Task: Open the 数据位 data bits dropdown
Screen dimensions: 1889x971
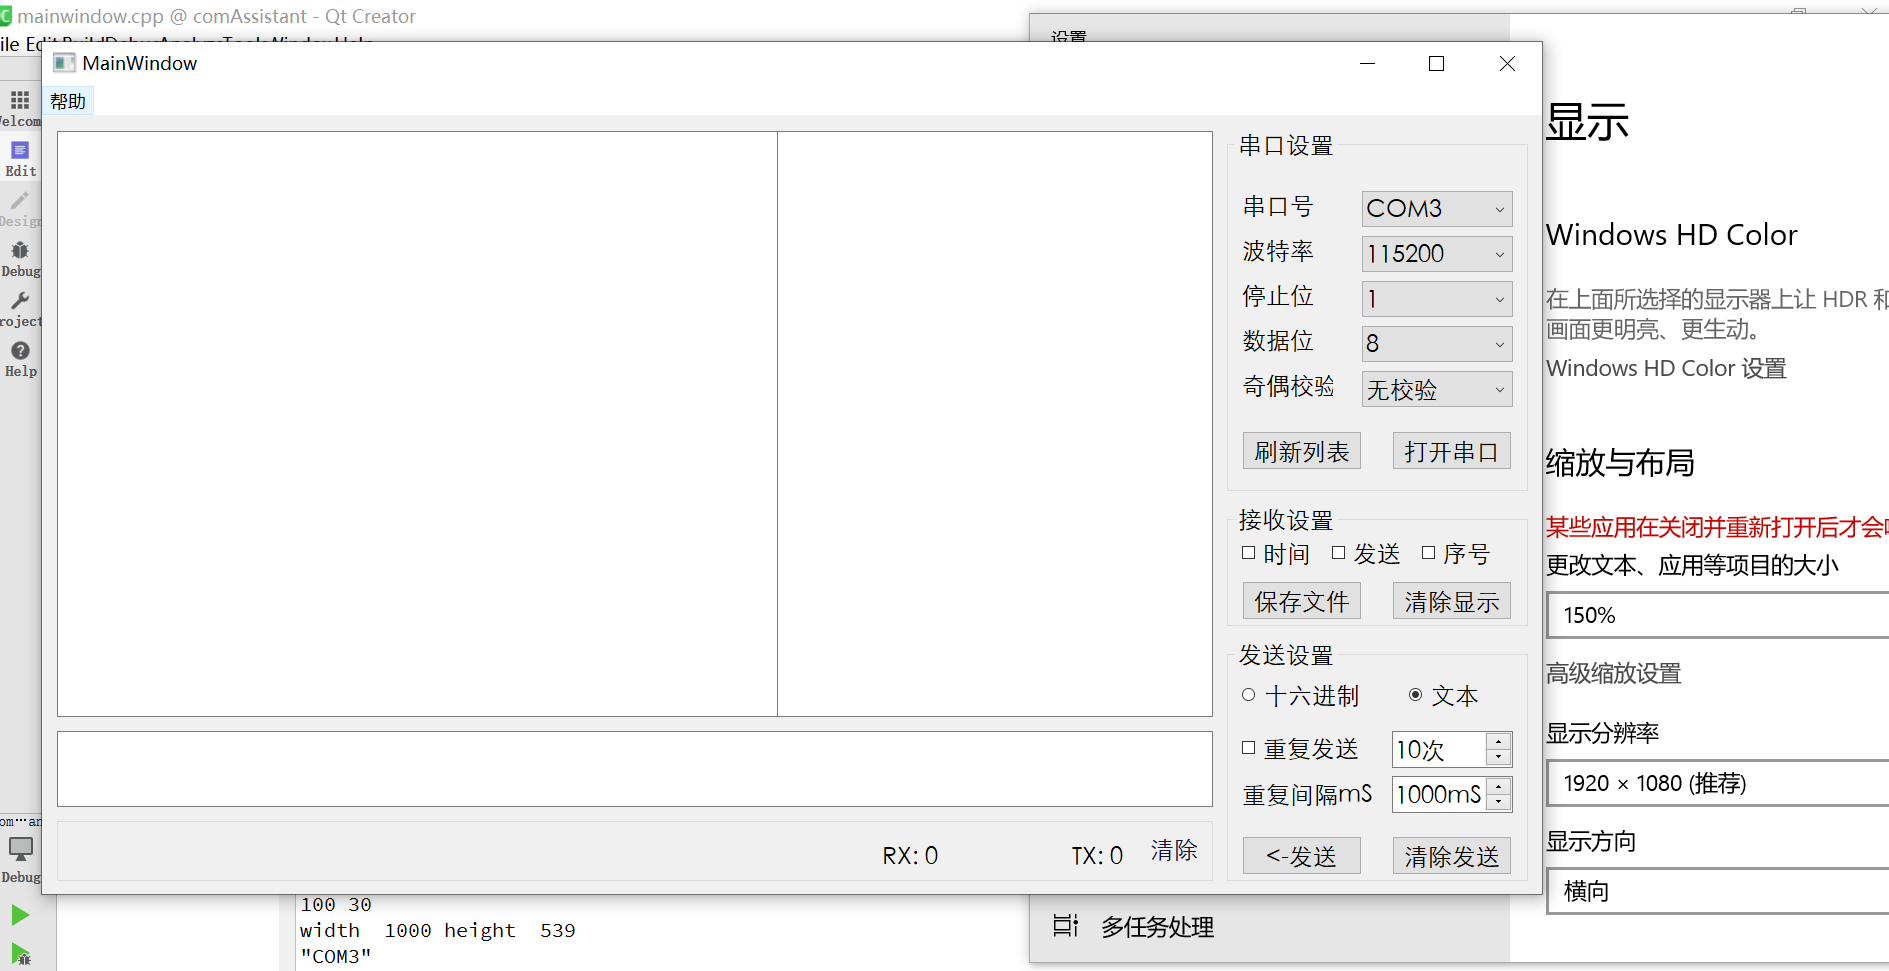Action: pos(1437,344)
